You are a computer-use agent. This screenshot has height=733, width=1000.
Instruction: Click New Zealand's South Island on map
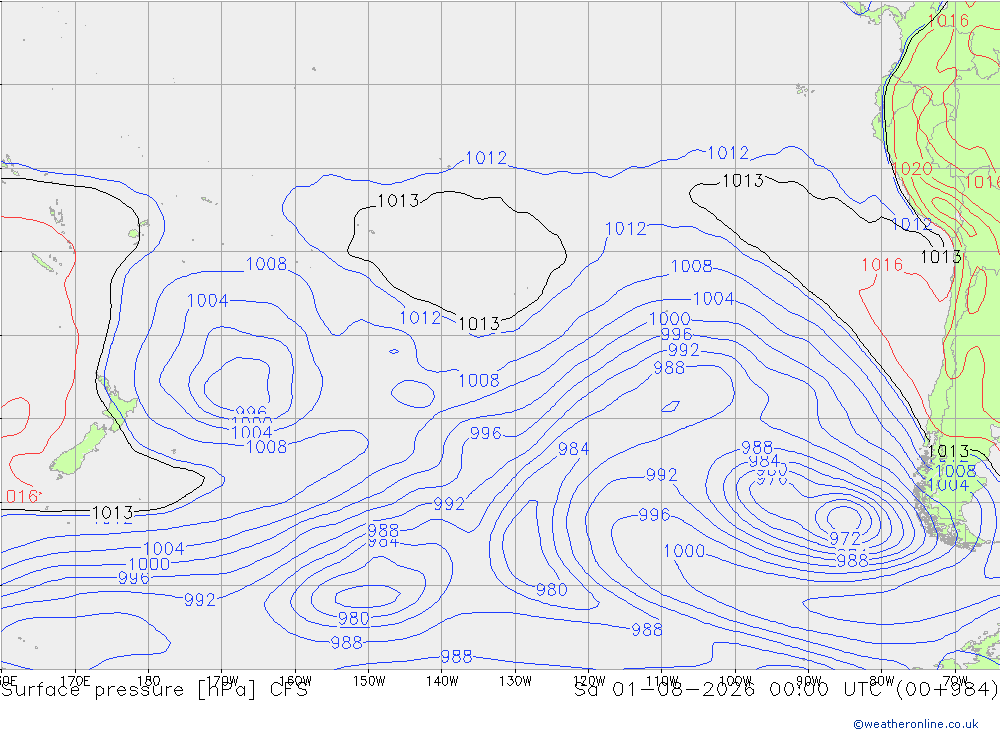pos(80,450)
